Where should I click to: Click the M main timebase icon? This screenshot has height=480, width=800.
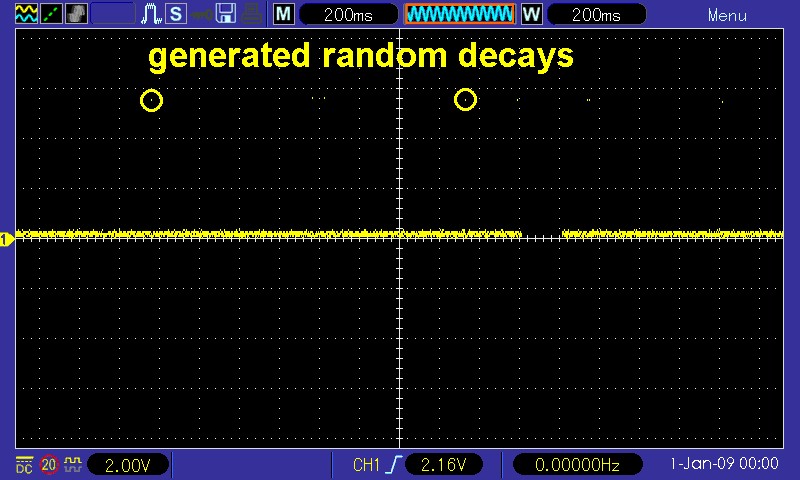click(284, 14)
